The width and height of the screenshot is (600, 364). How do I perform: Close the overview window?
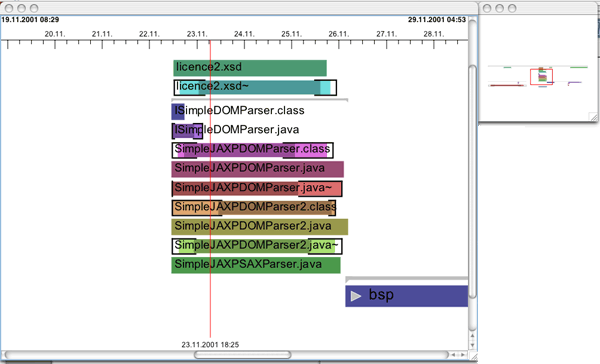[x=487, y=8]
